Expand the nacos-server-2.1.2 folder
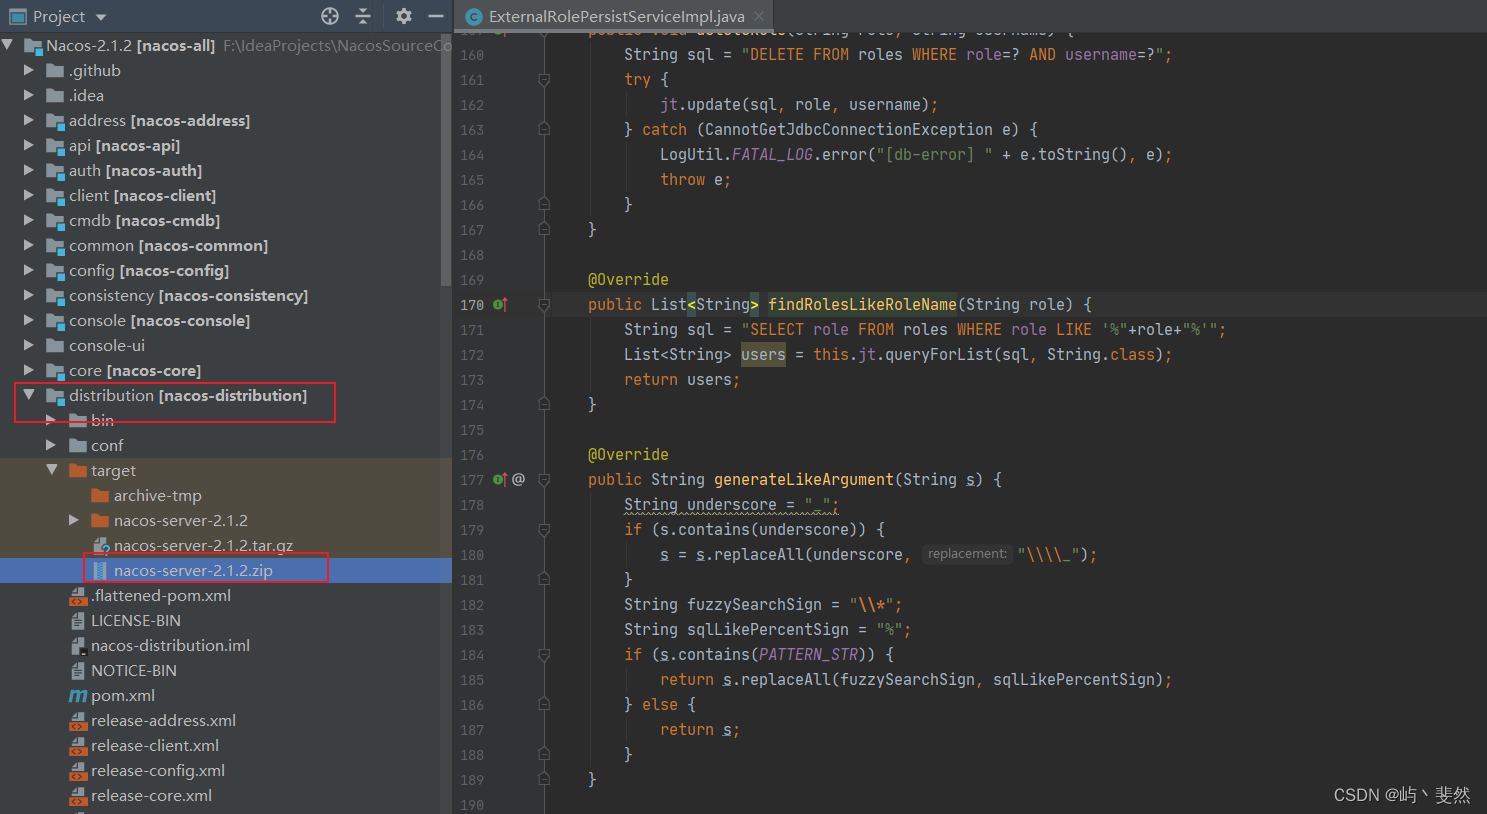Viewport: 1487px width, 814px height. click(x=73, y=520)
